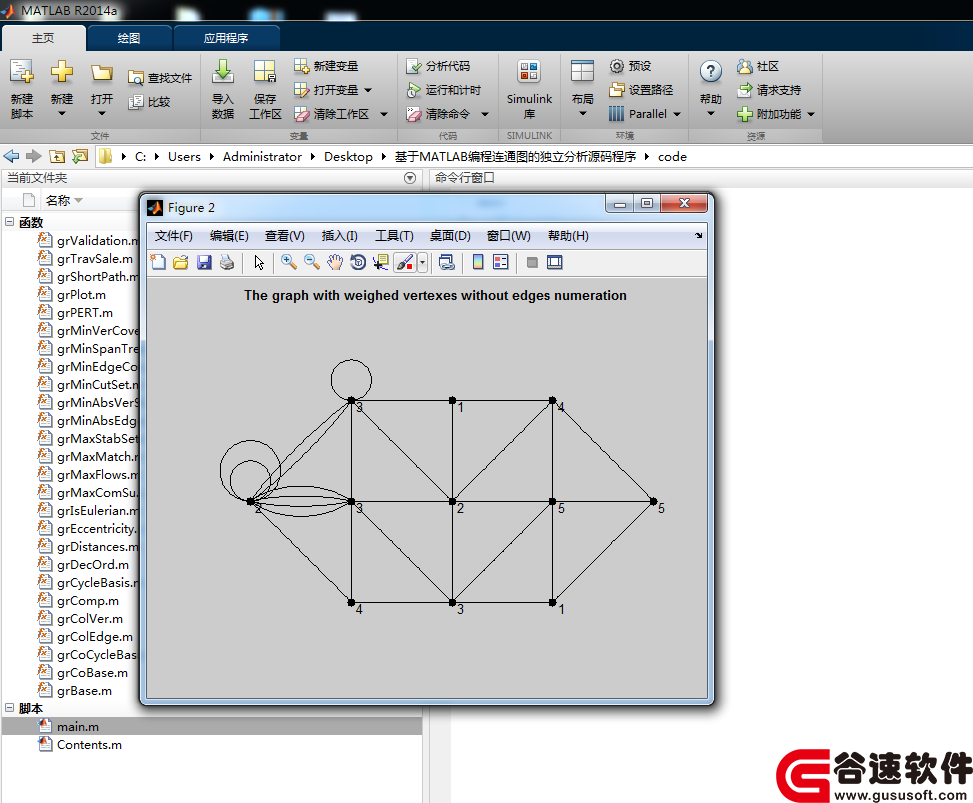Open Simulink Library
This screenshot has height=803, width=973.
click(x=529, y=89)
